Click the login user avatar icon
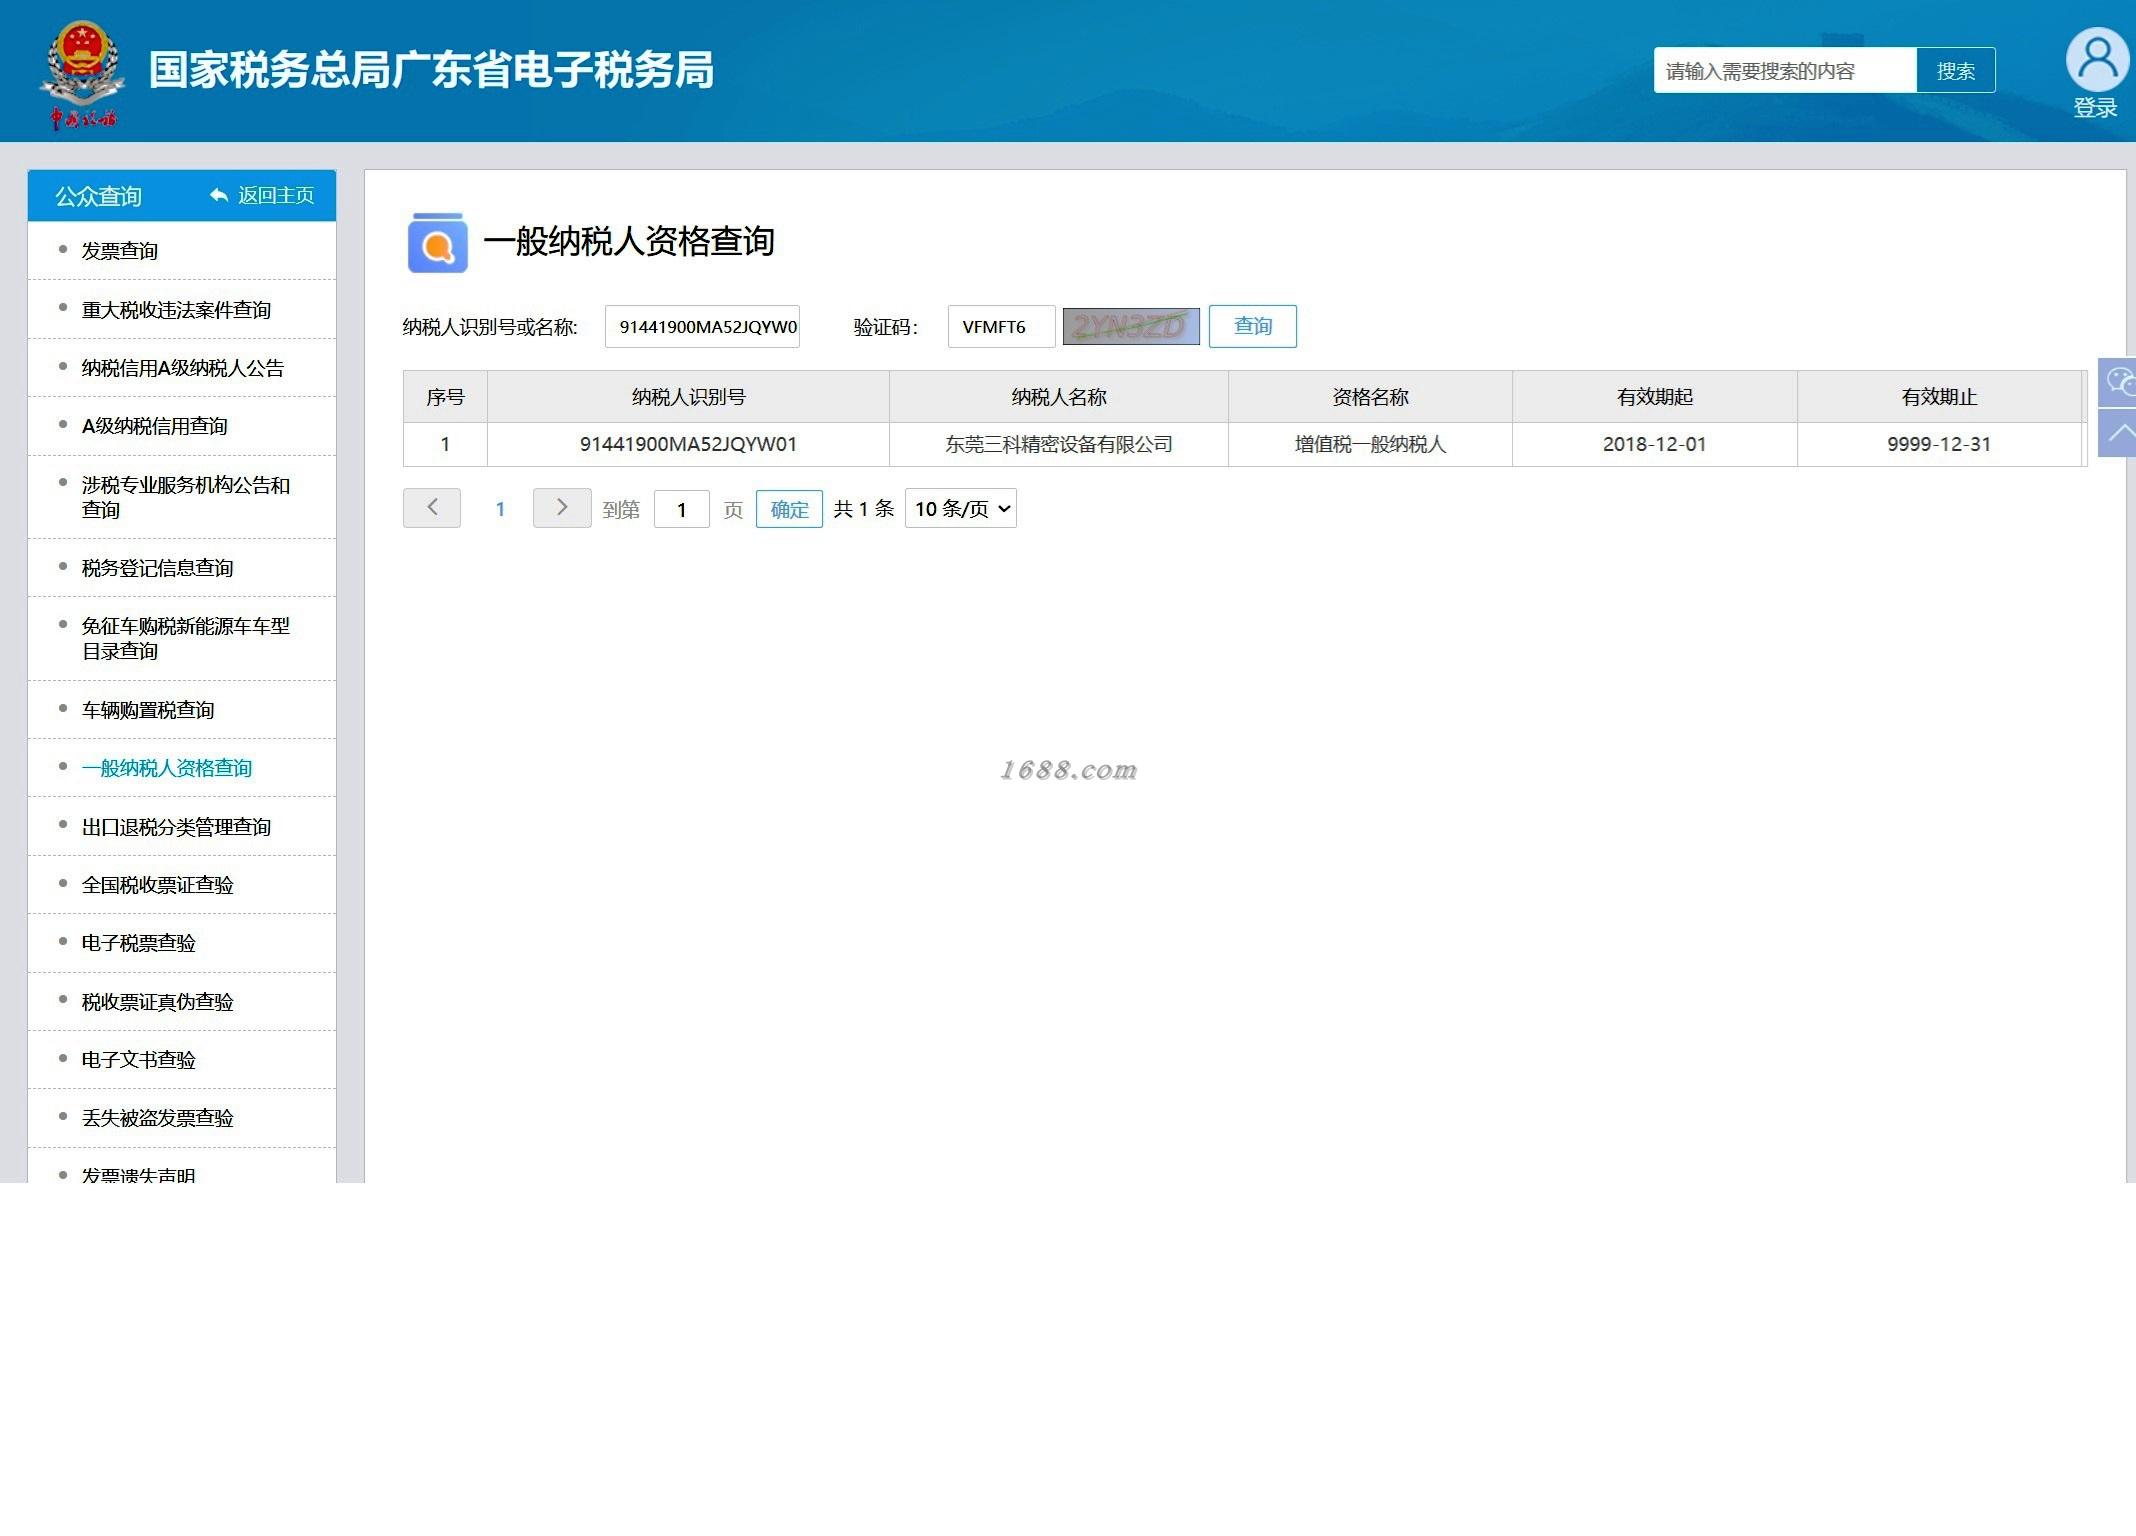The height and width of the screenshot is (1536, 2136). coord(2096,60)
